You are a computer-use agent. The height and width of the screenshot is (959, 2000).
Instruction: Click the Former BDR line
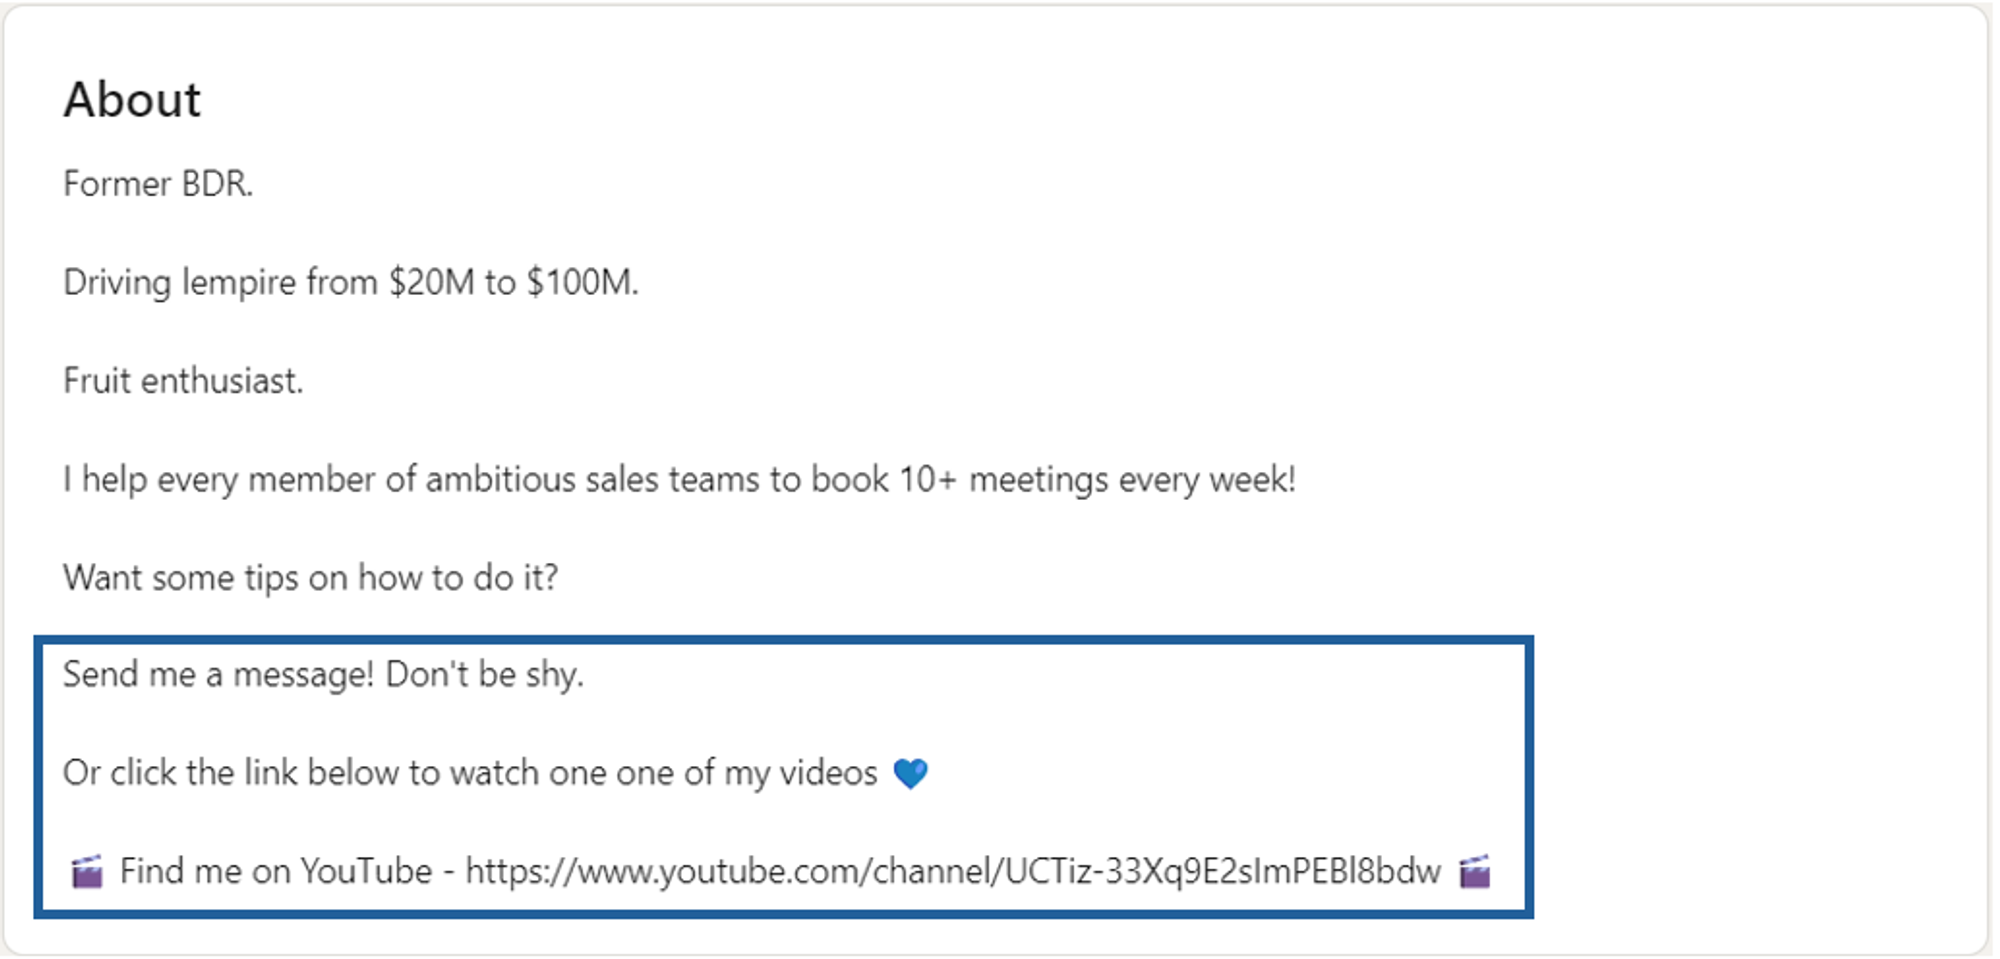point(158,184)
